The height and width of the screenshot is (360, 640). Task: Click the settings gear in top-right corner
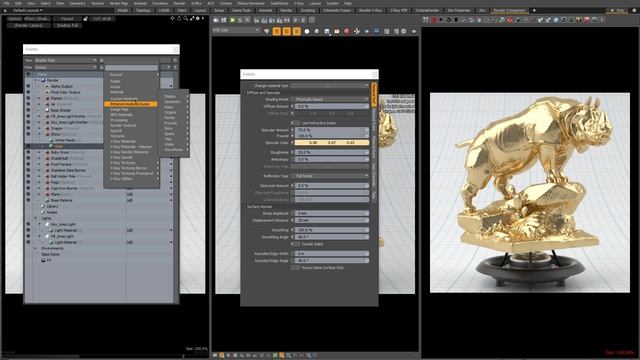pyautogui.click(x=634, y=10)
